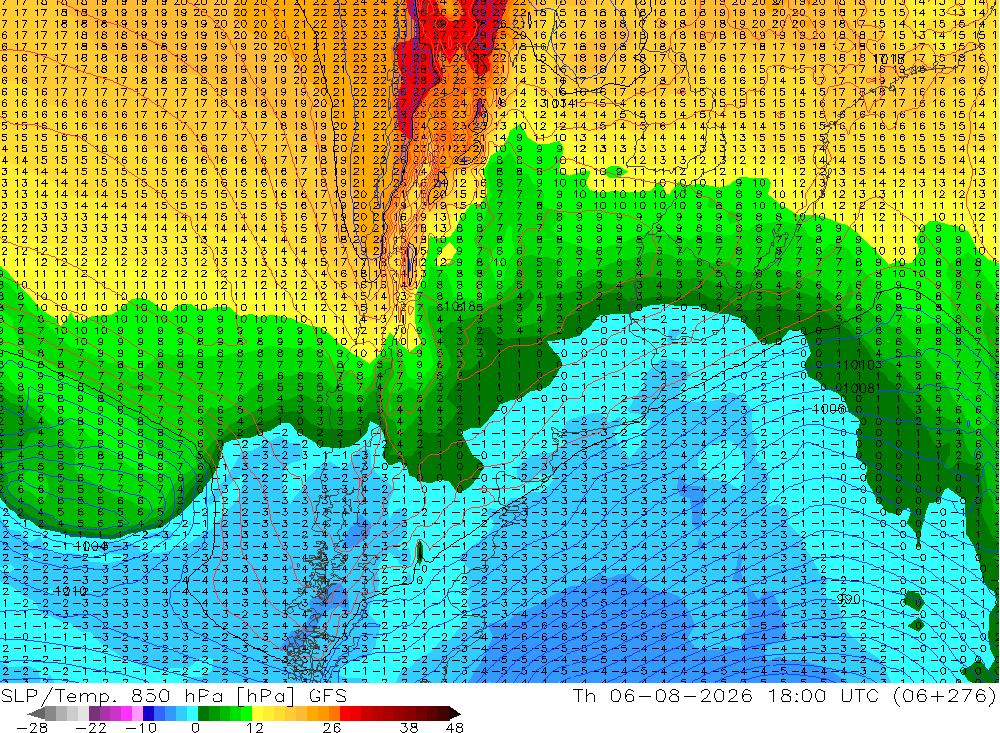Click the 26 legend label
This screenshot has width=1000, height=733.
(332, 728)
